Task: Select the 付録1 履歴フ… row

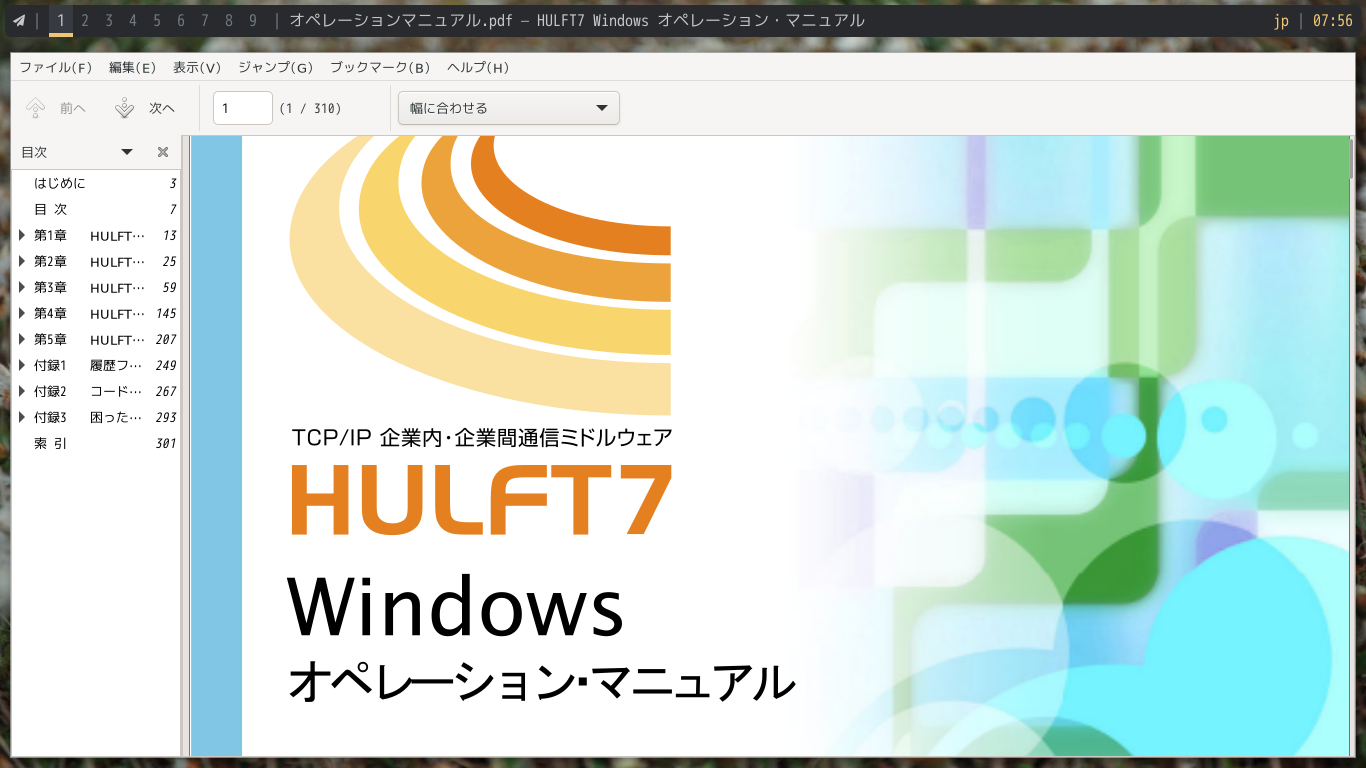Action: pos(96,365)
